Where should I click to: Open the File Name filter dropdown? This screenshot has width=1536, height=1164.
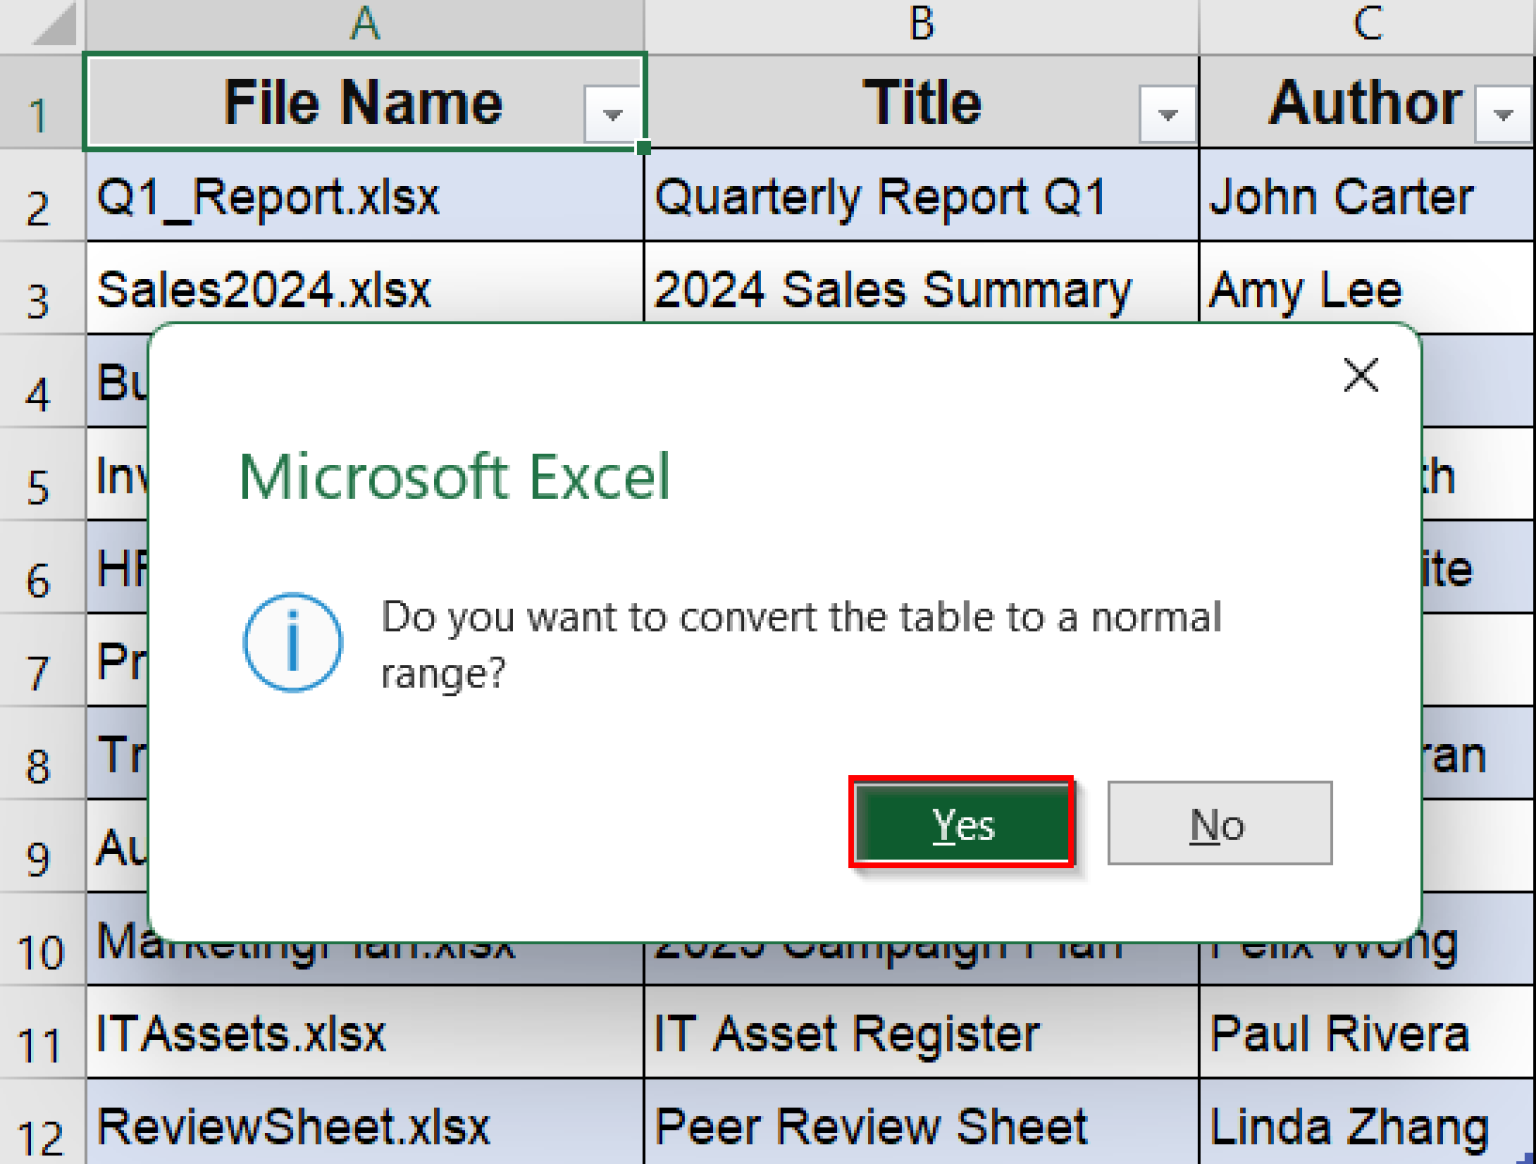pyautogui.click(x=613, y=114)
